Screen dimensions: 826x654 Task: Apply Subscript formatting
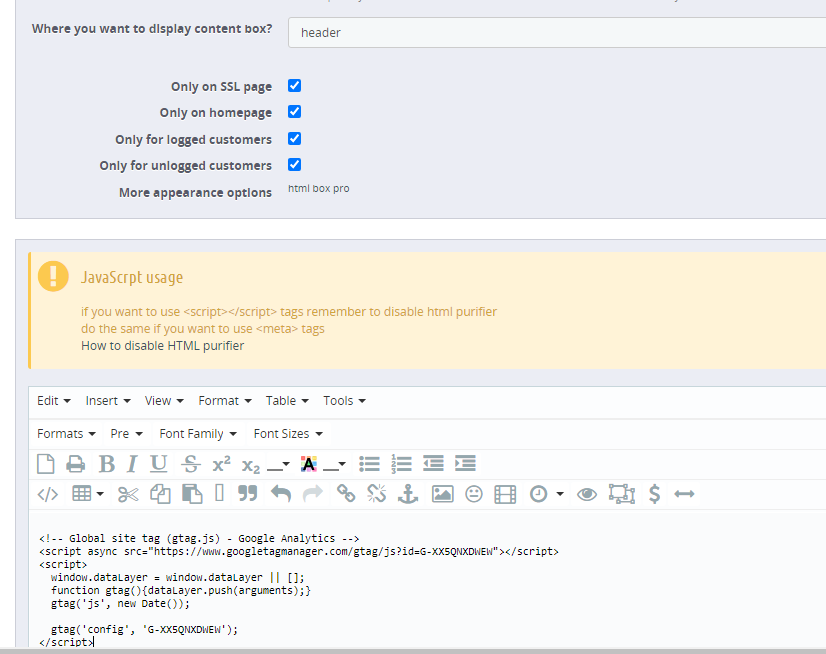pyautogui.click(x=251, y=466)
